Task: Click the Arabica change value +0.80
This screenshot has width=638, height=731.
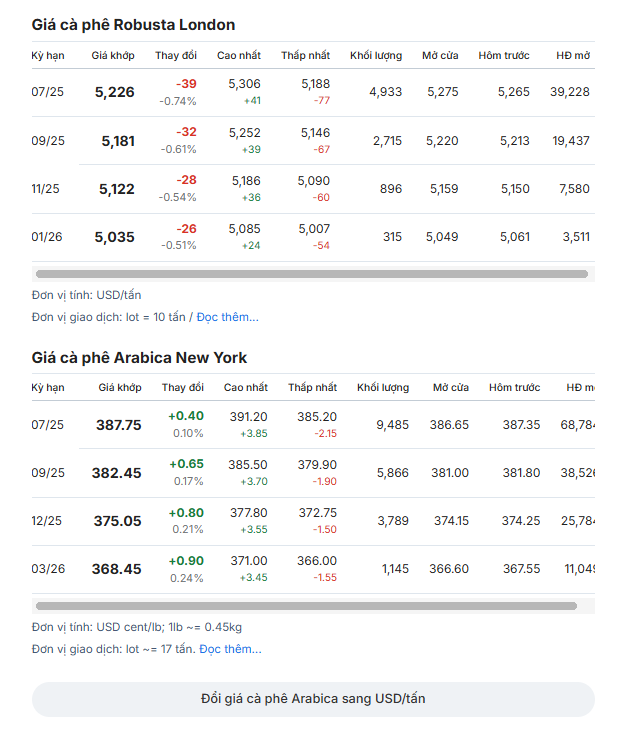Action: (186, 513)
